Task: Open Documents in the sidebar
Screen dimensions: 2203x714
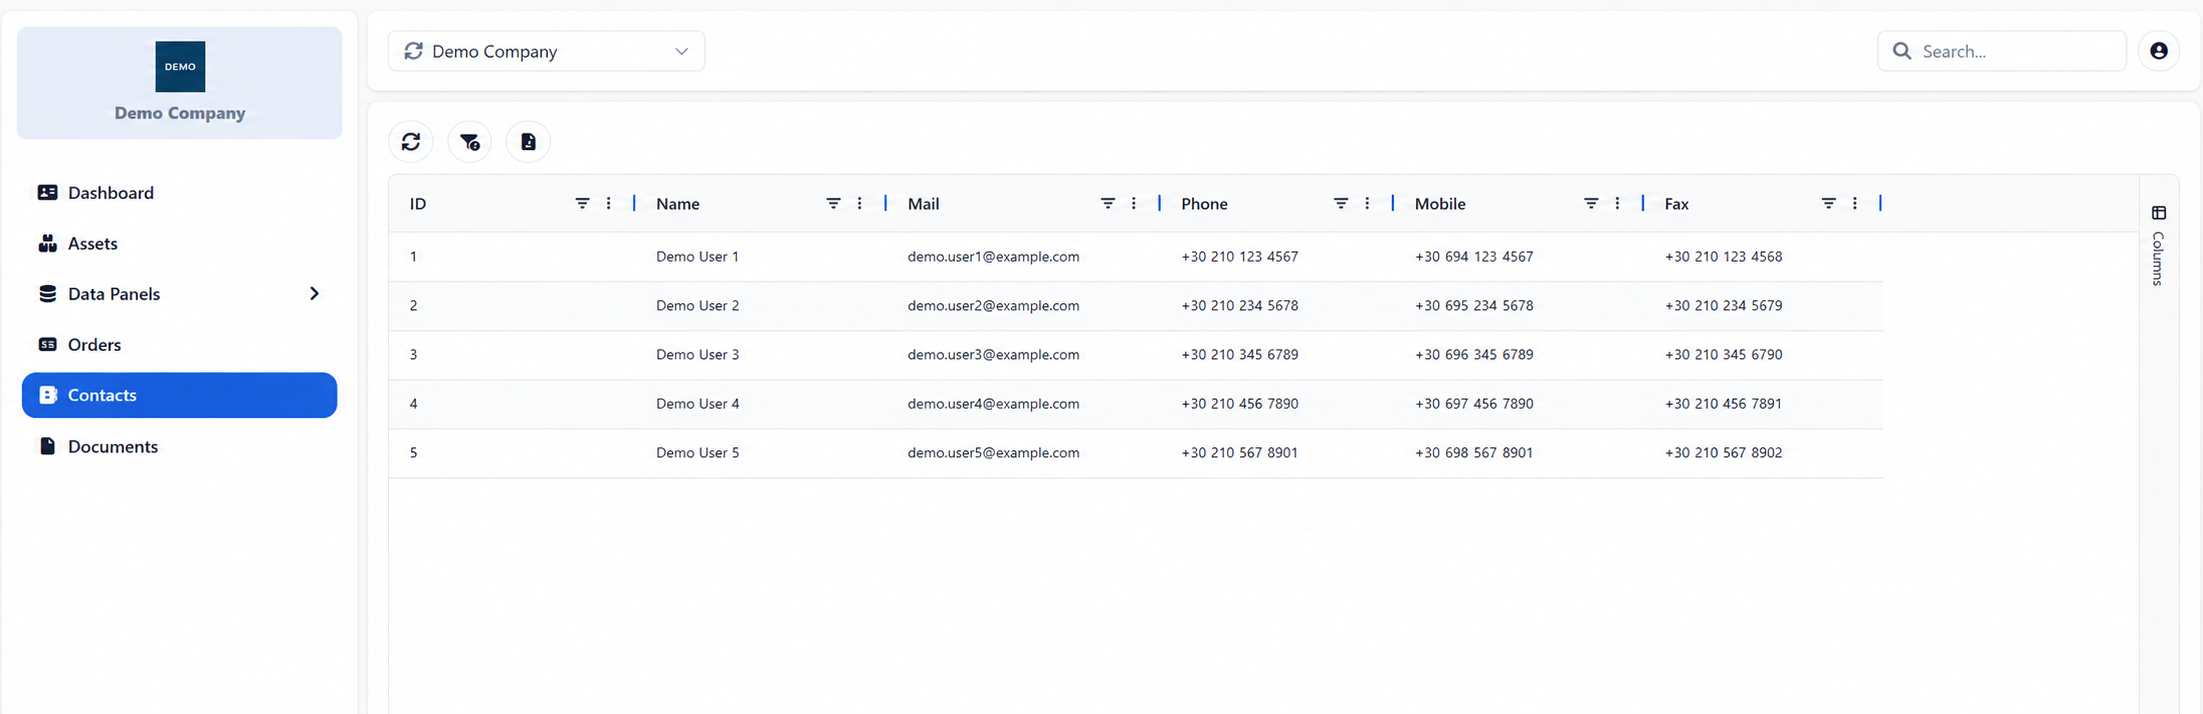Action: [x=179, y=446]
